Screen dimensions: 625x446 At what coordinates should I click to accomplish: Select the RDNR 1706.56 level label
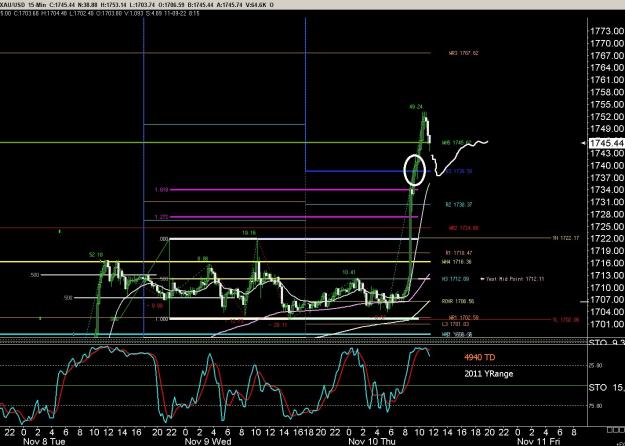tap(458, 301)
